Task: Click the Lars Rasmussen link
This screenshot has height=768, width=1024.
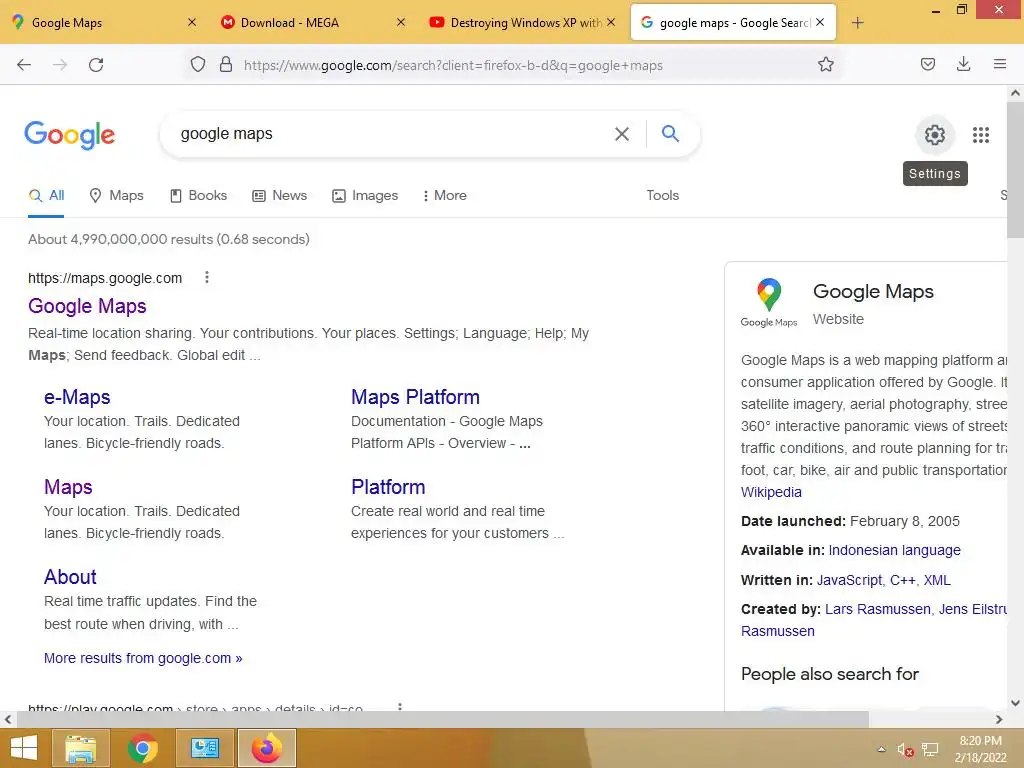Action: tap(877, 609)
